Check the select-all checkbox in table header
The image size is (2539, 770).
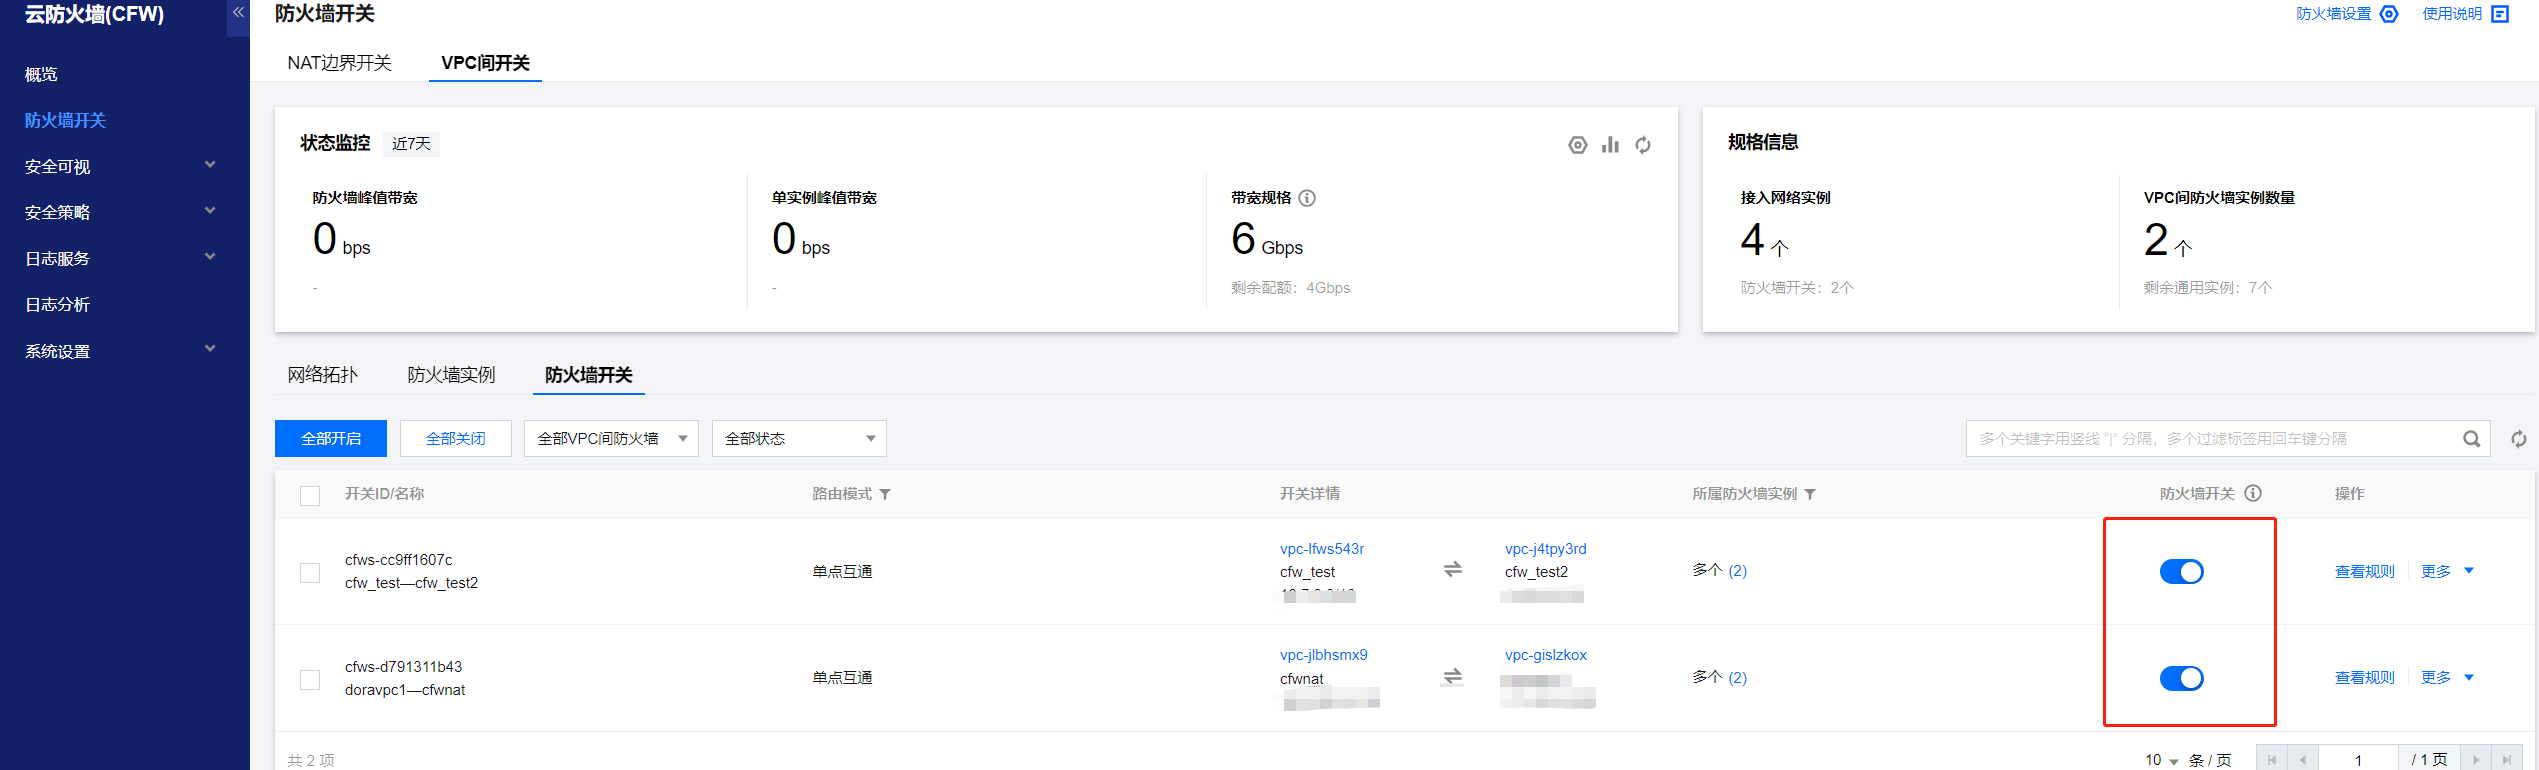pyautogui.click(x=310, y=496)
